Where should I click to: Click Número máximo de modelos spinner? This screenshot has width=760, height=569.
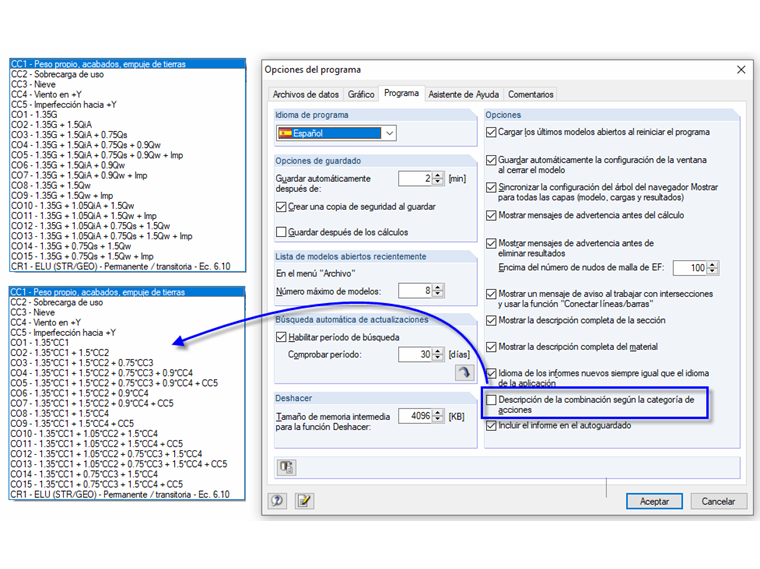(x=438, y=291)
